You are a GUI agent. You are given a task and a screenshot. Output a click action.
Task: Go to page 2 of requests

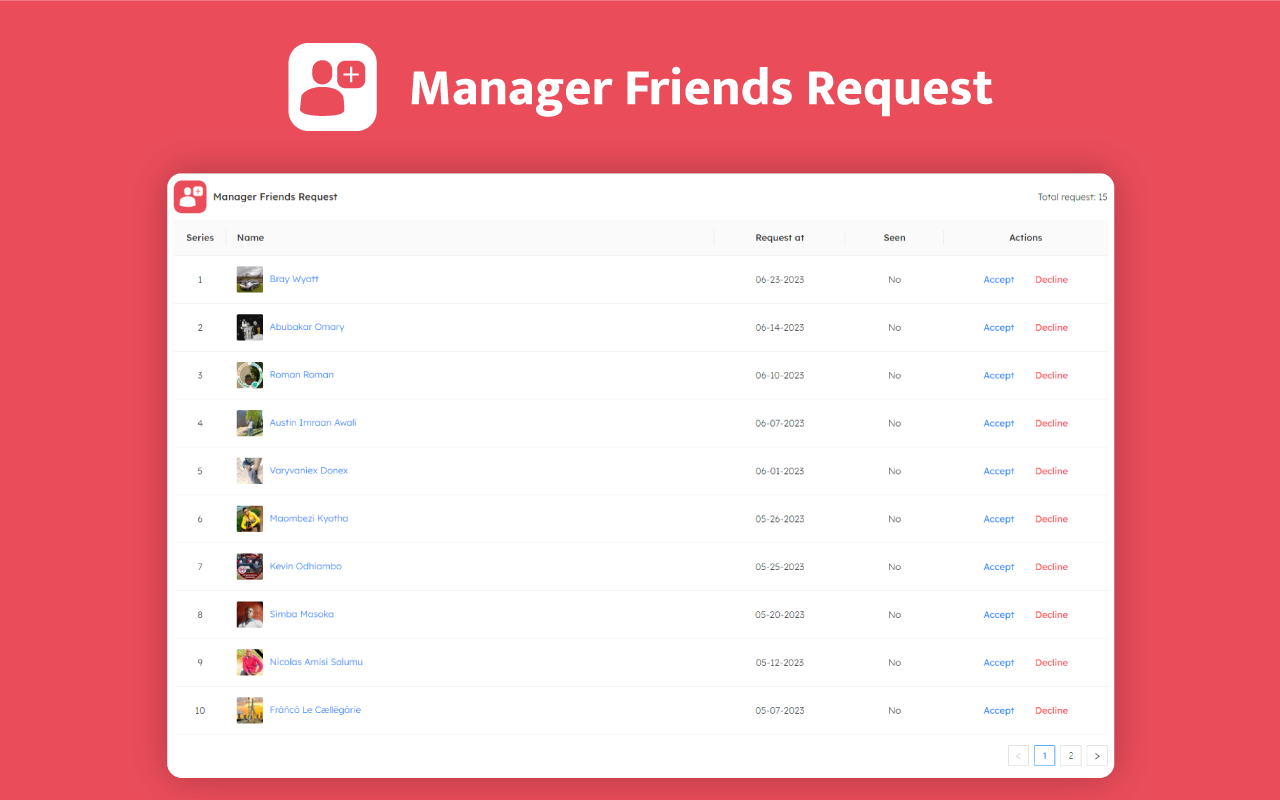pyautogui.click(x=1070, y=755)
